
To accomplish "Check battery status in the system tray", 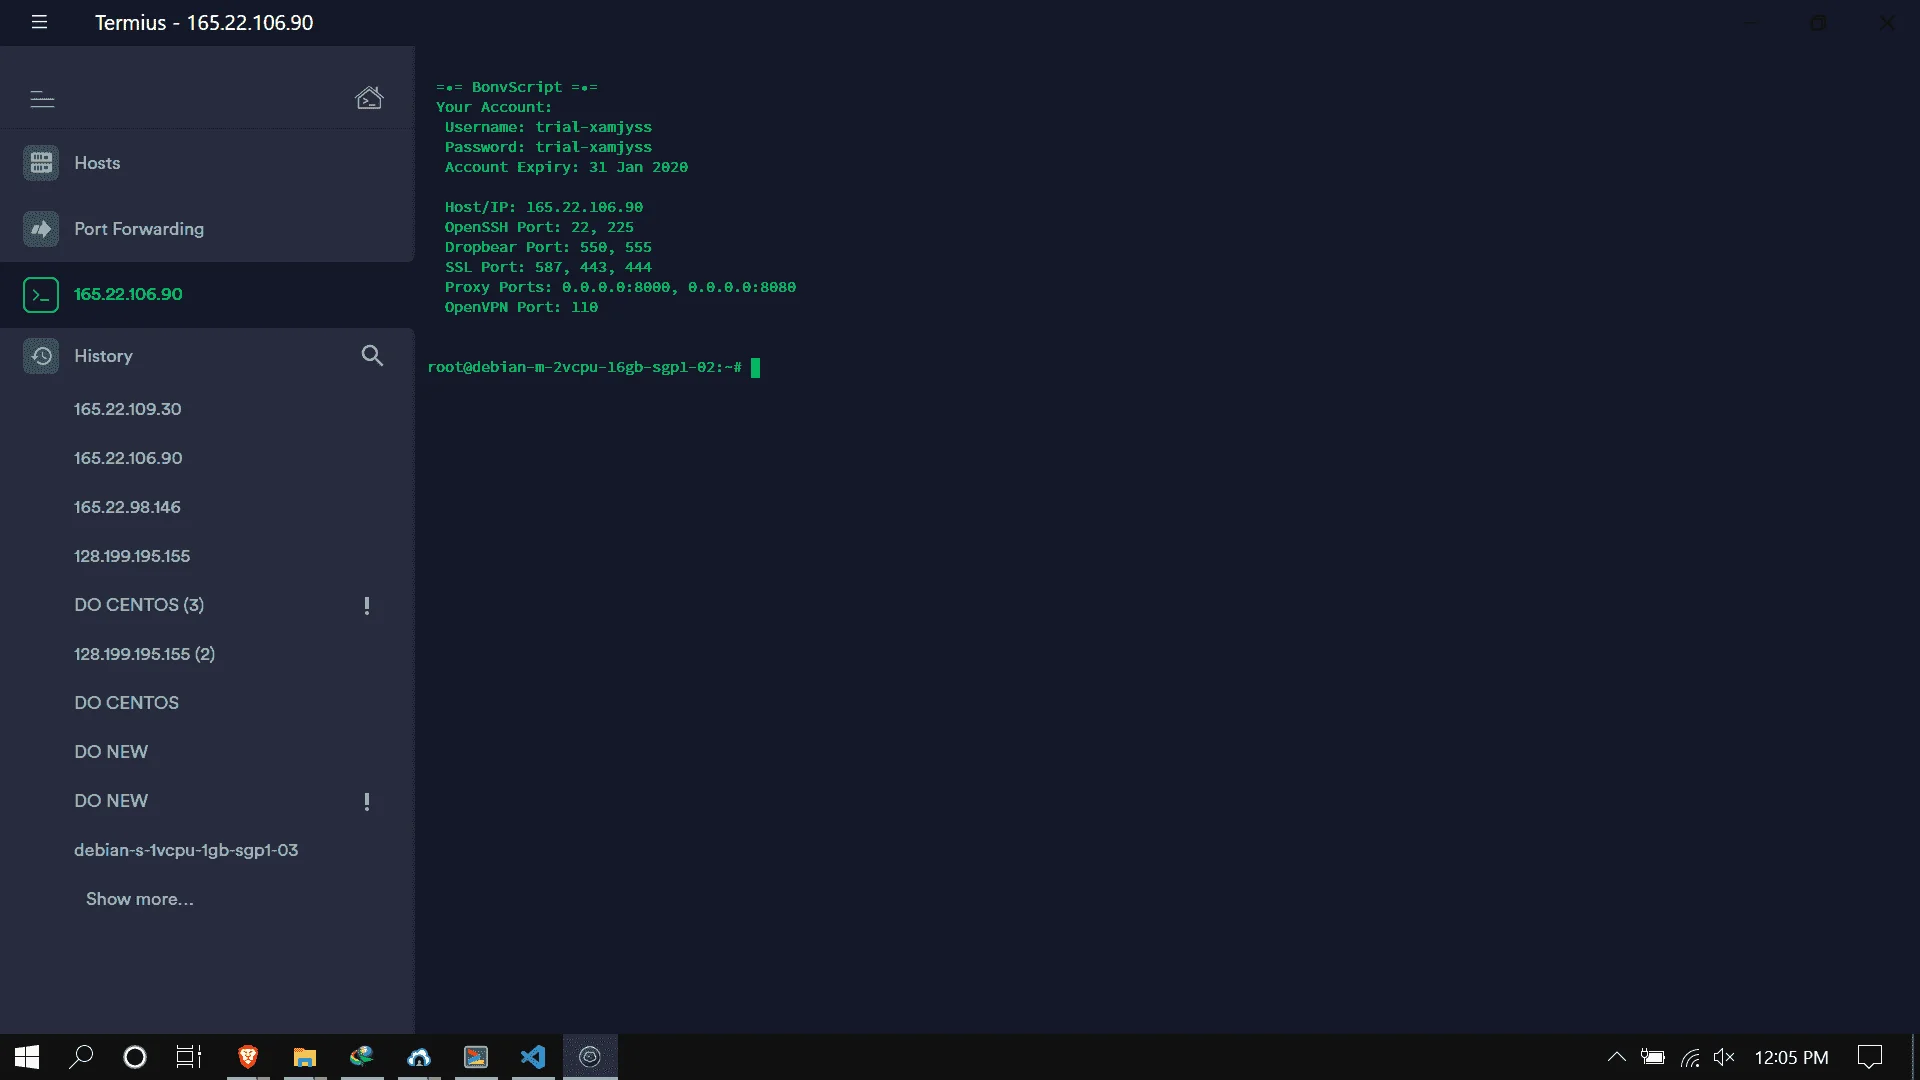I will 1653,1057.
